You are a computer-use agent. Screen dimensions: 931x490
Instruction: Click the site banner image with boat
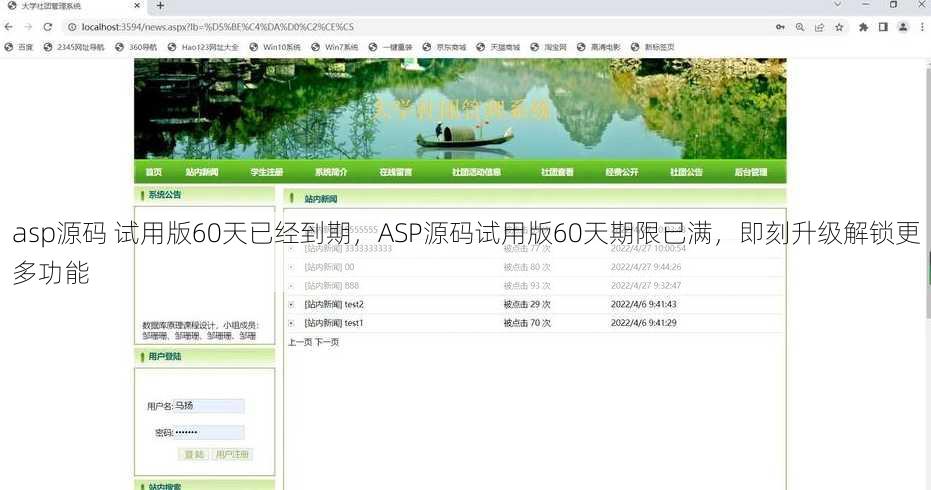[x=460, y=109]
